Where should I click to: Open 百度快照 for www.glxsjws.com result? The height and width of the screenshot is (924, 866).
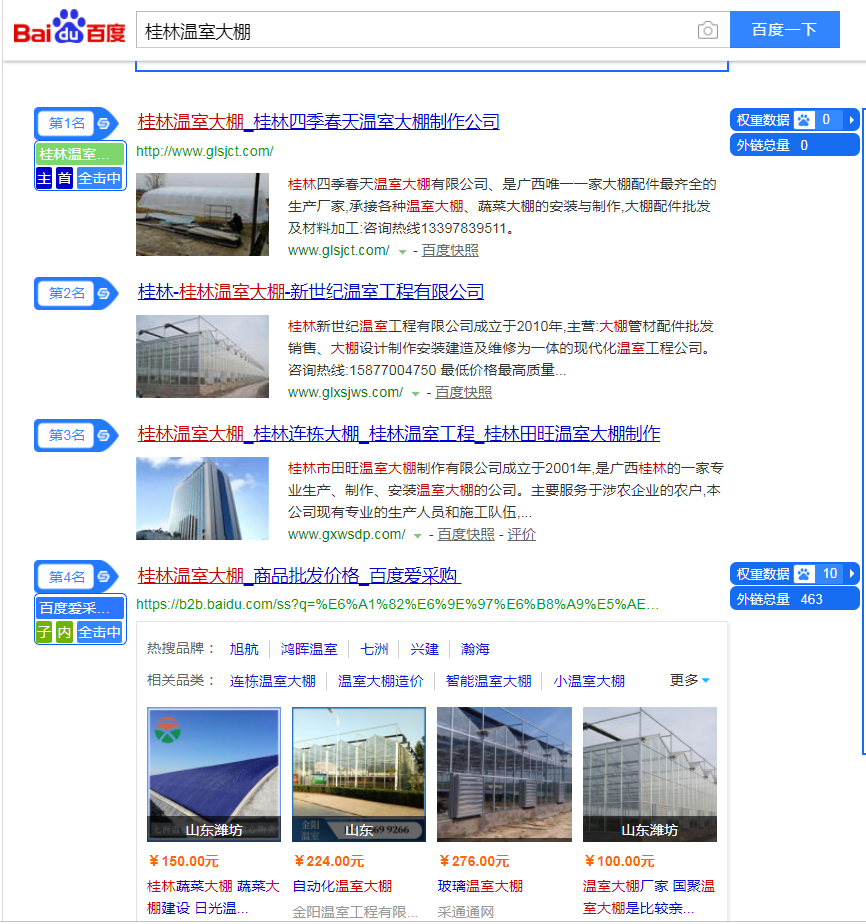[x=463, y=392]
